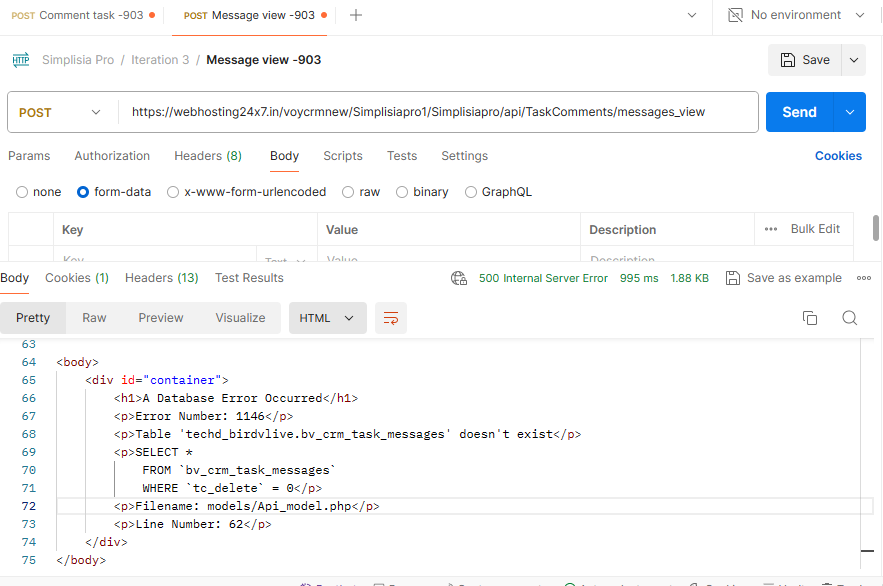Select the raw body radio button
This screenshot has height=586, width=883.
pyautogui.click(x=348, y=192)
